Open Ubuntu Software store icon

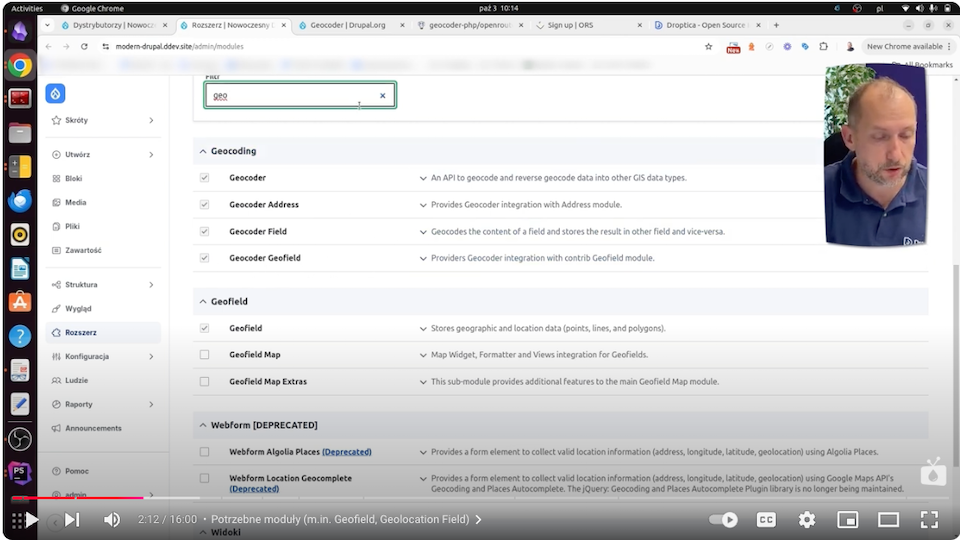point(20,302)
